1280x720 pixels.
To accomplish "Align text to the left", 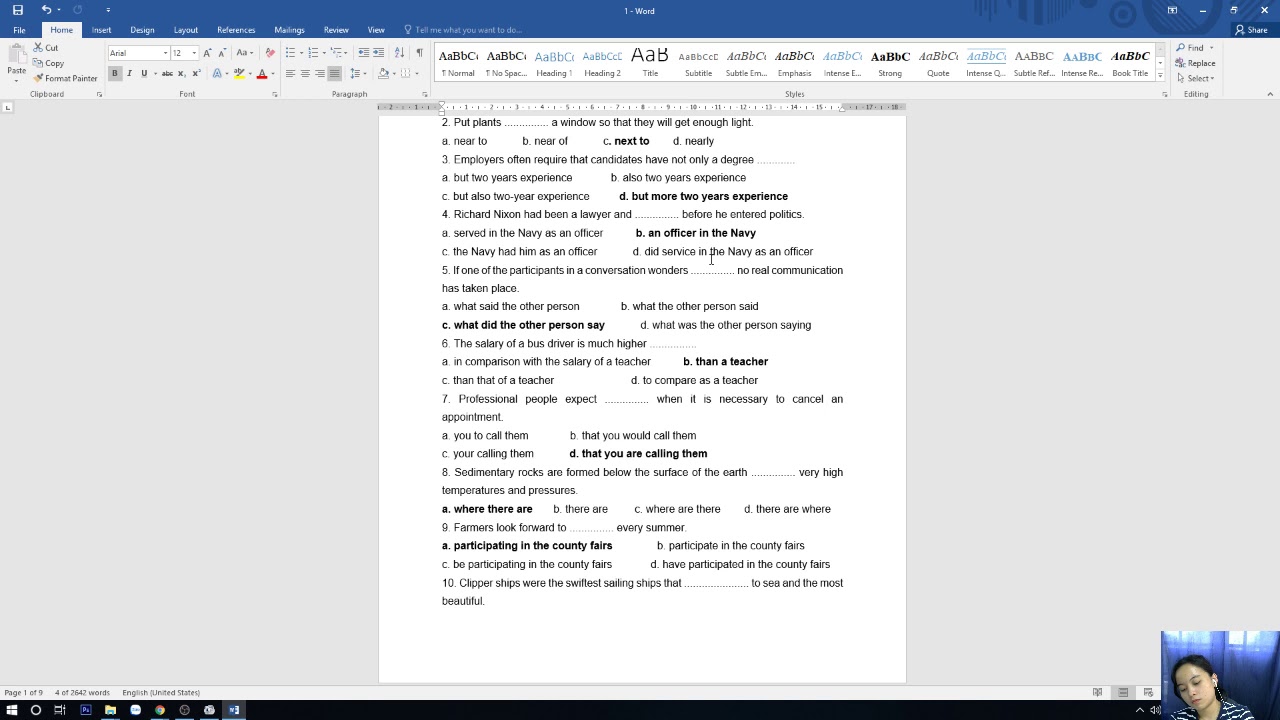I will (x=290, y=74).
